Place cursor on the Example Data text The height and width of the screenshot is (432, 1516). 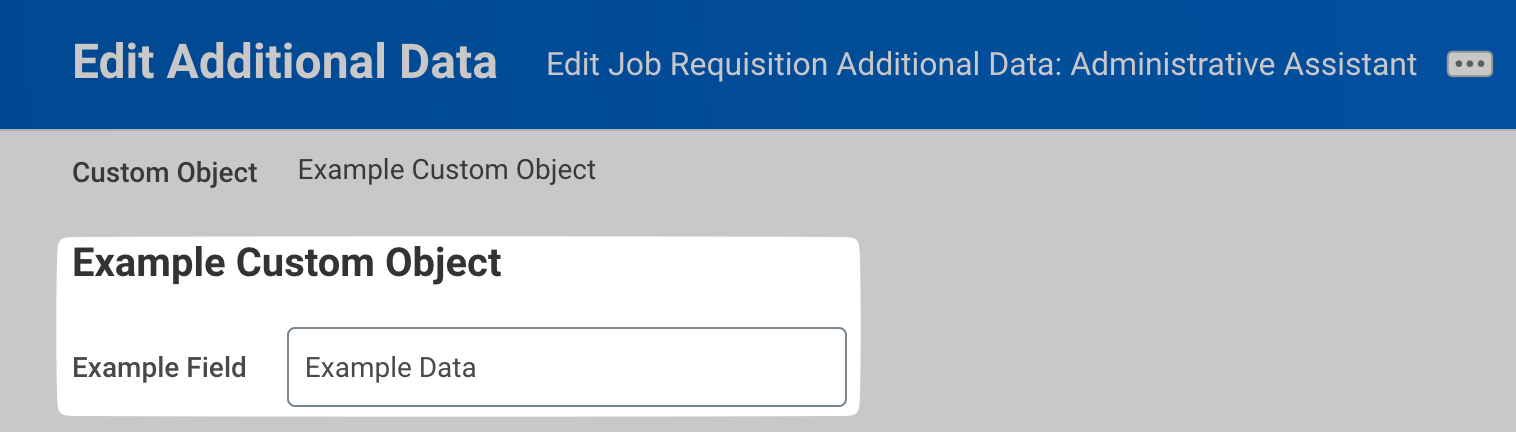point(390,368)
